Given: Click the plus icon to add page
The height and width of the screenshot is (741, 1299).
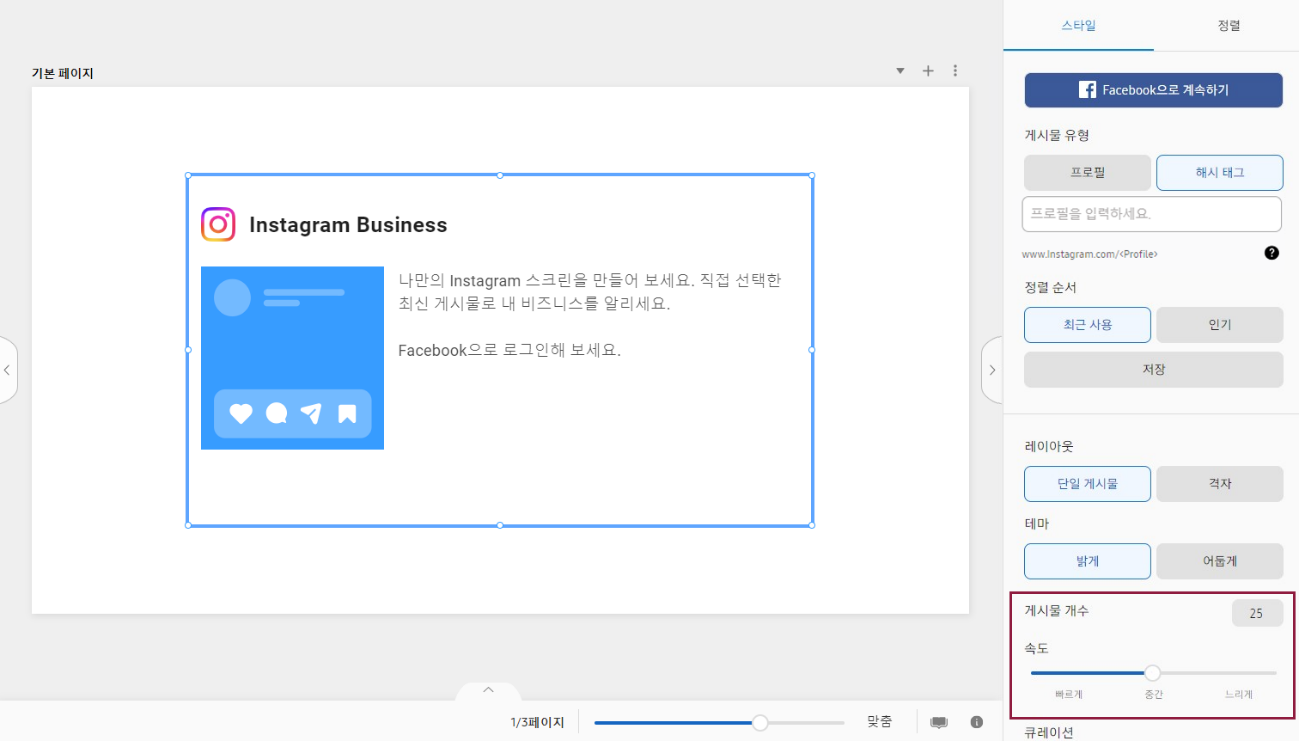Looking at the screenshot, I should click(927, 71).
